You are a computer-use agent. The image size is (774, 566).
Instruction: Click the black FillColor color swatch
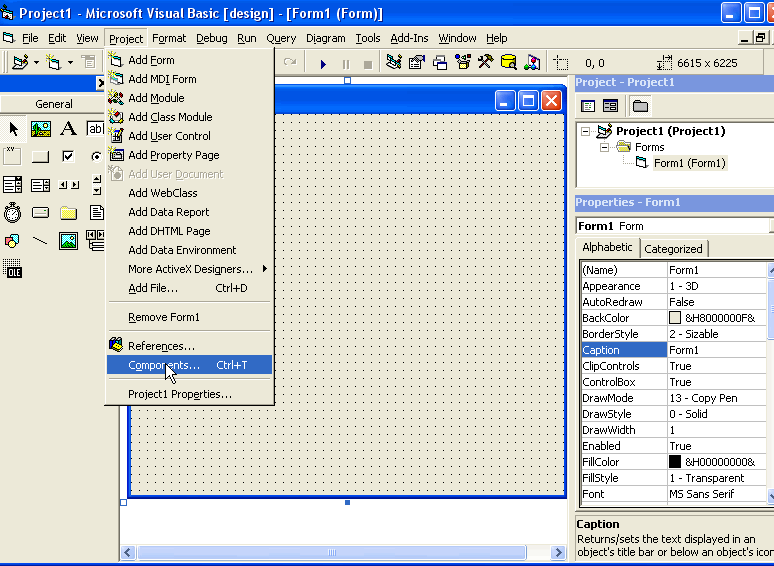click(674, 462)
